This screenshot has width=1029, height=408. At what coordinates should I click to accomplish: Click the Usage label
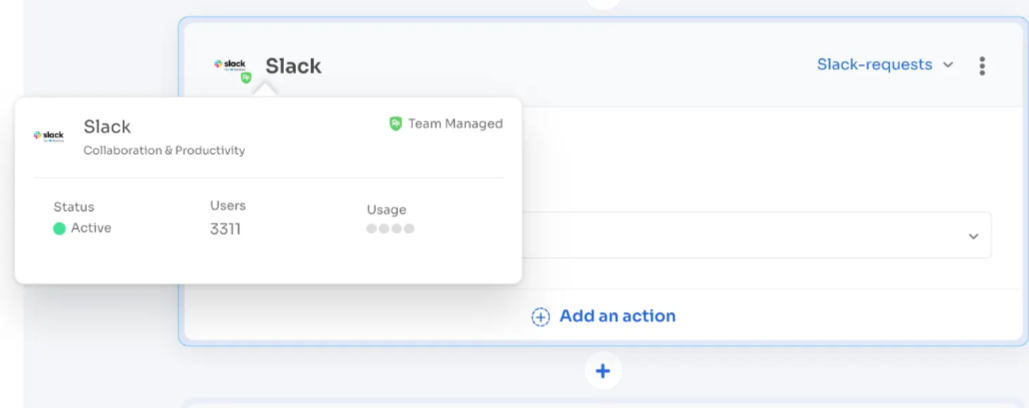point(387,210)
